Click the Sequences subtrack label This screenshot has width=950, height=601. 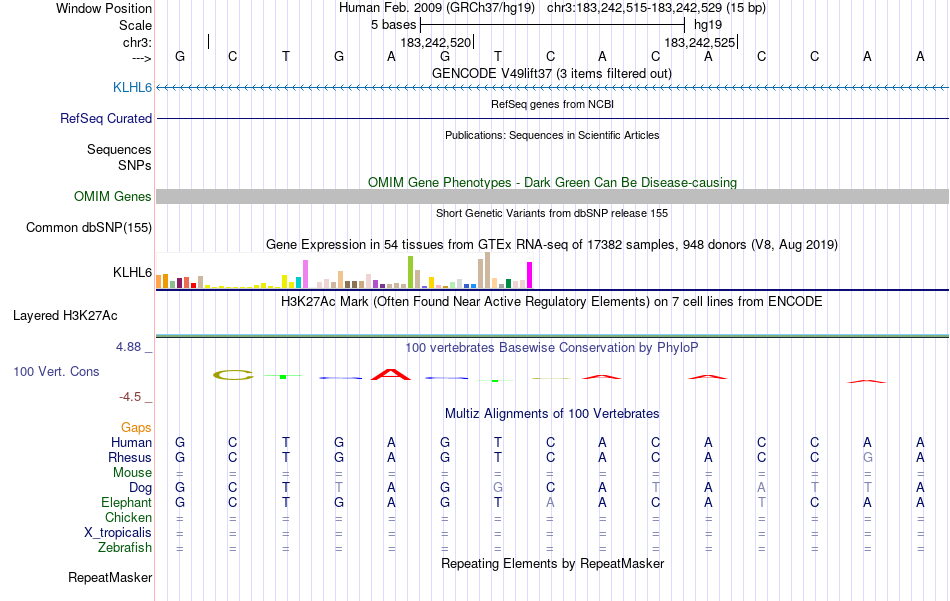(119, 149)
